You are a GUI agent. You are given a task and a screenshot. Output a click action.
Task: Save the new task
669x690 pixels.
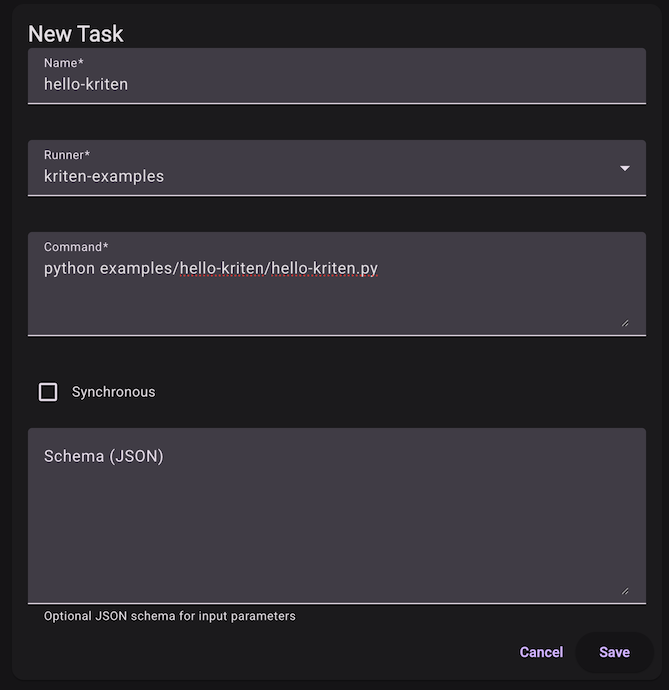[x=614, y=652]
